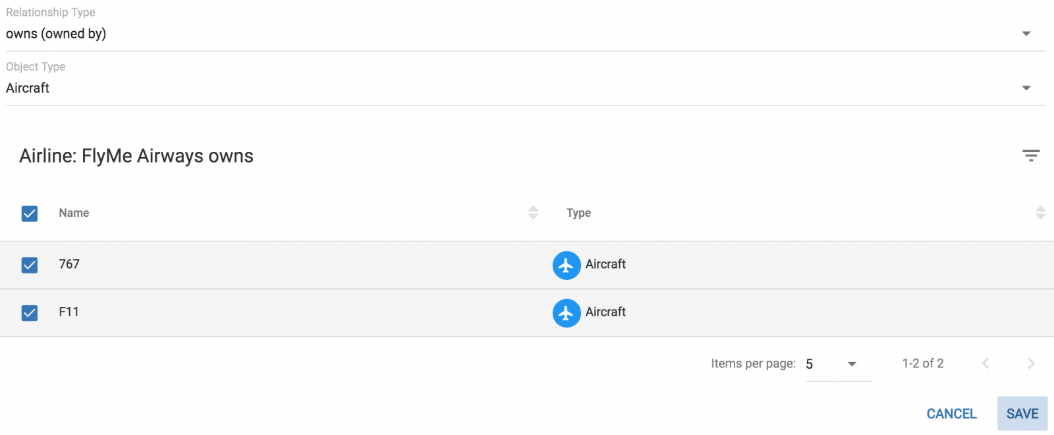Click the filter list icon
Screen dimensions: 1054x435
pyautogui.click(x=1031, y=156)
